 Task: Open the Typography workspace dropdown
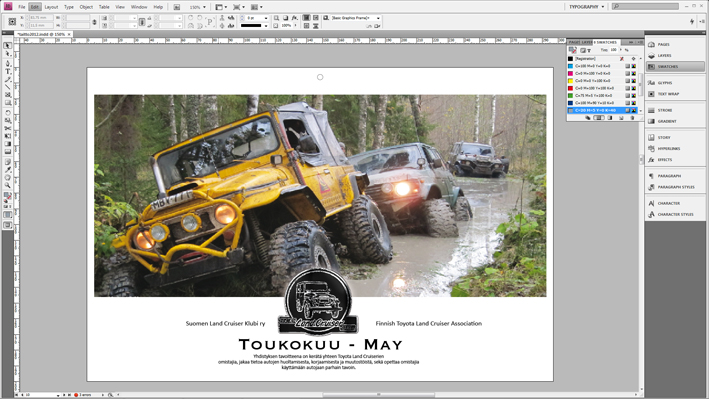(x=586, y=7)
